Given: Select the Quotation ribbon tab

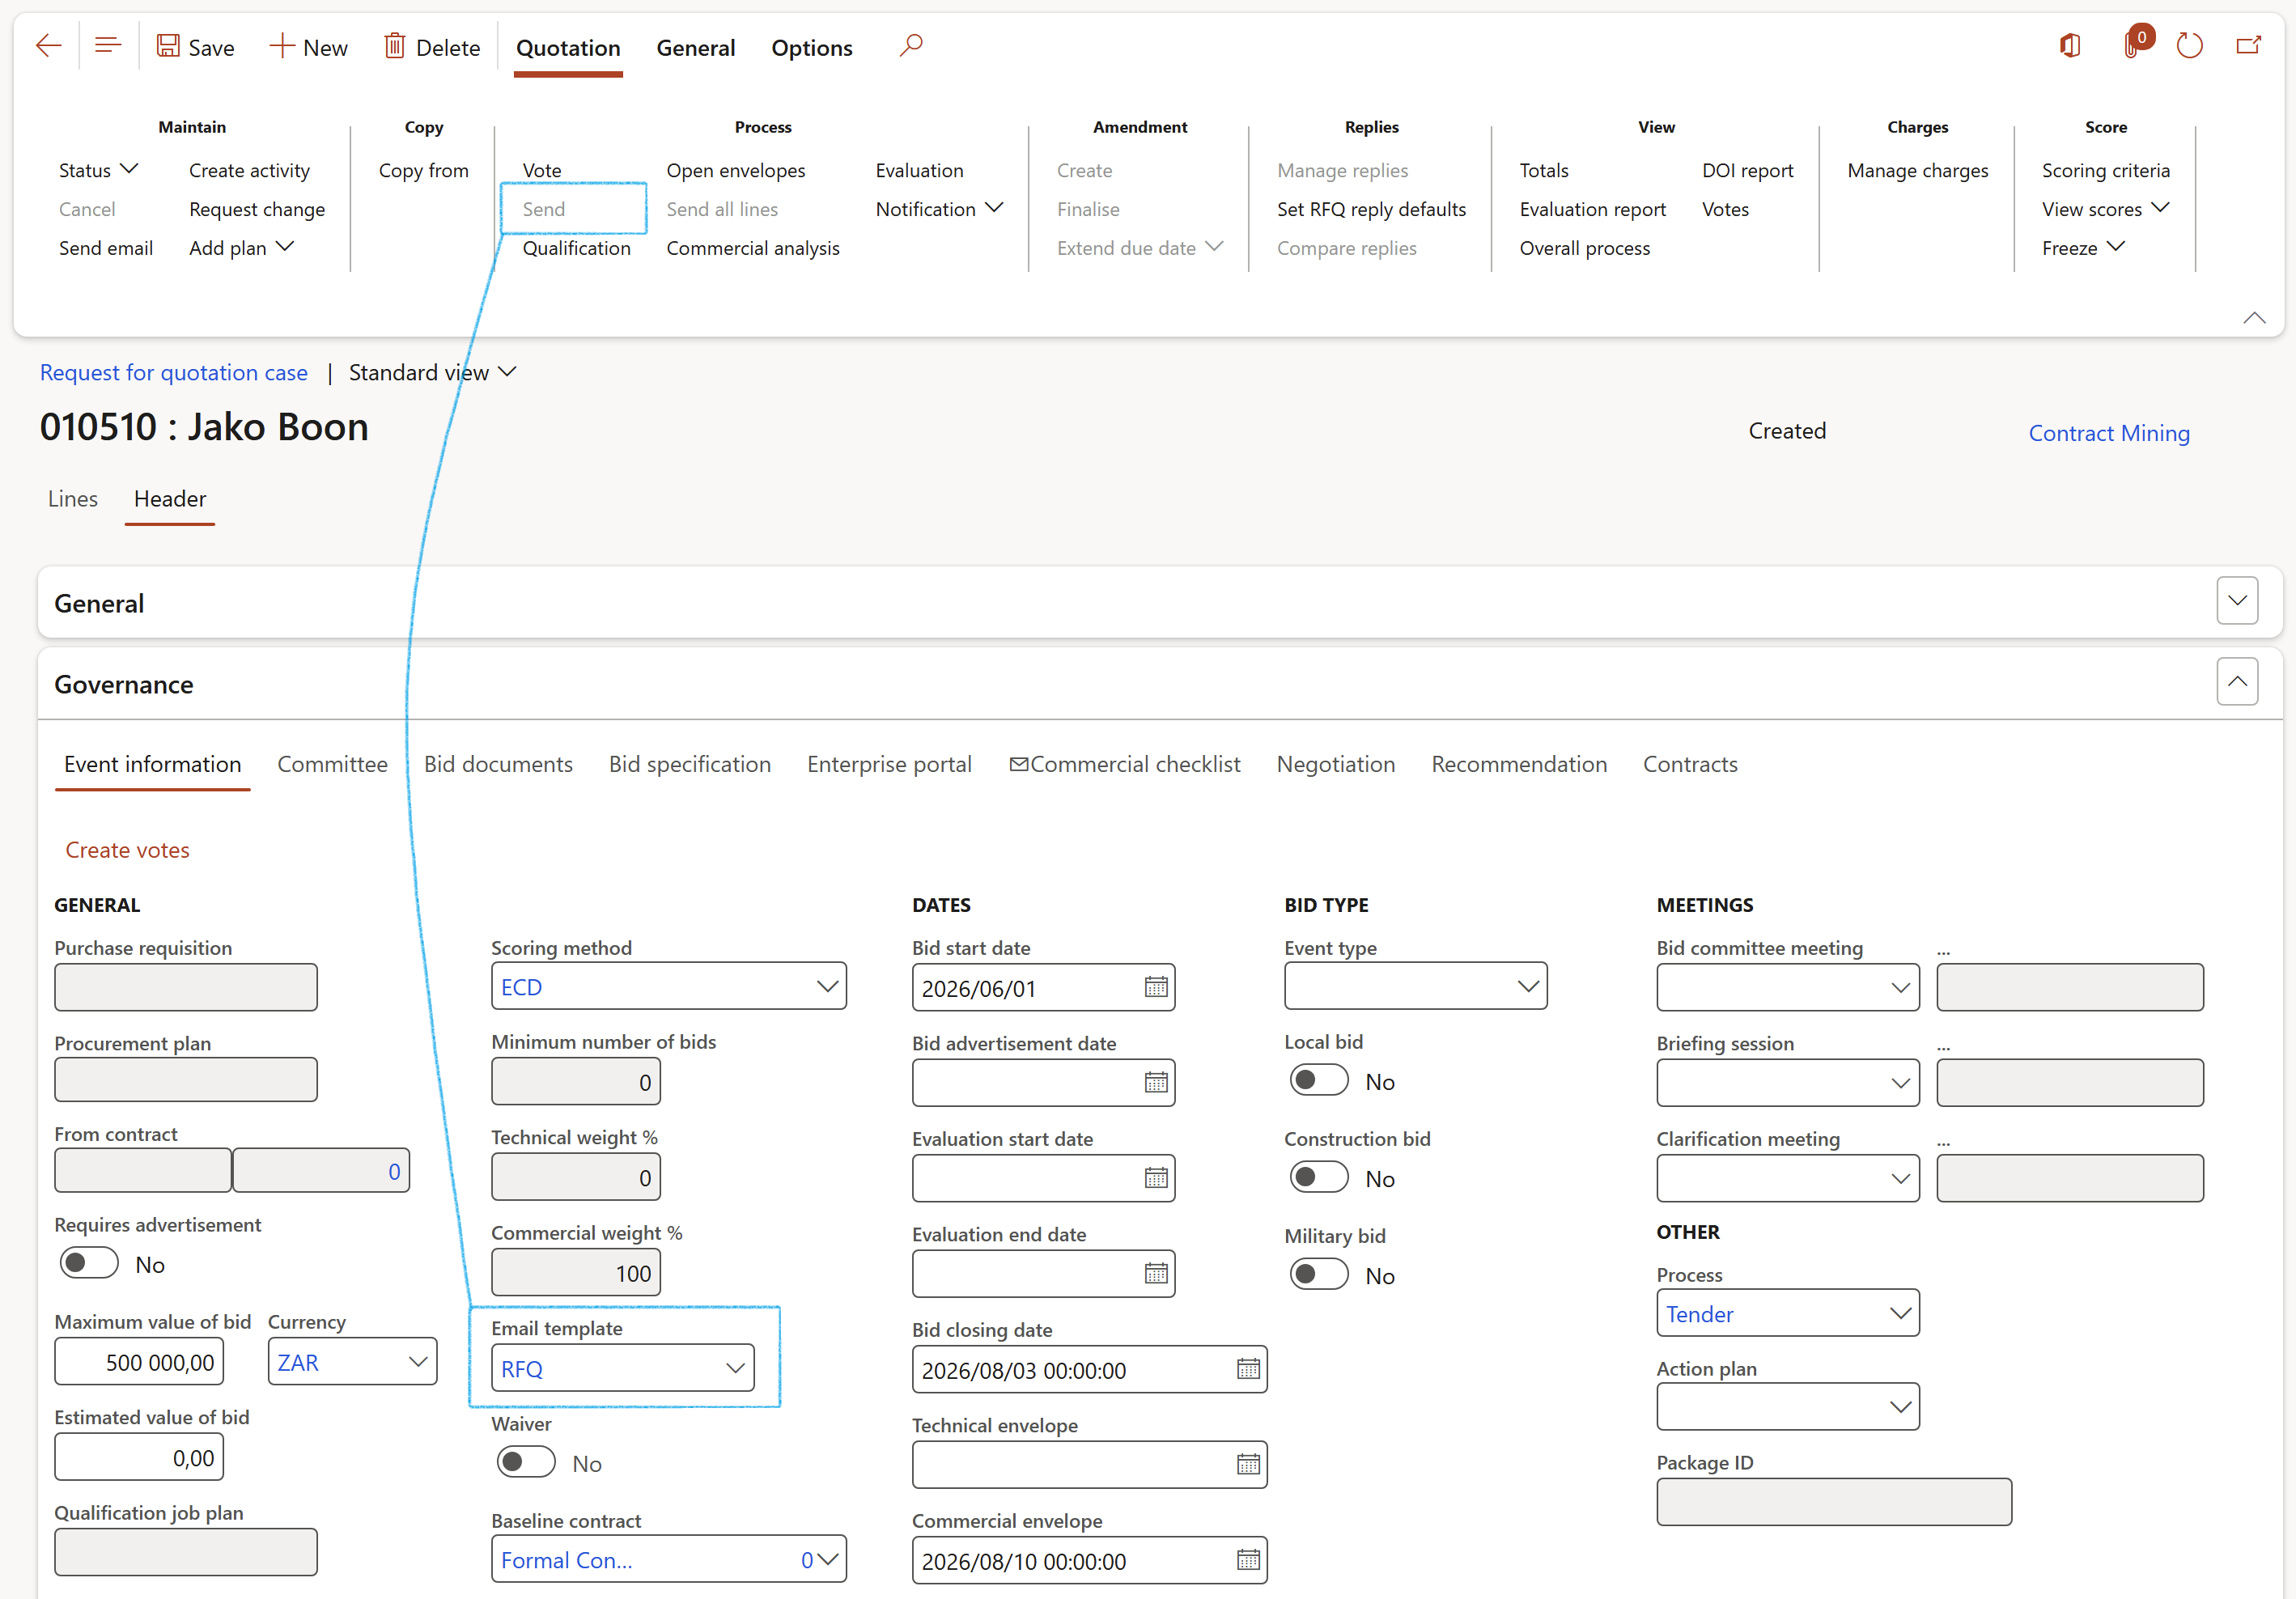Looking at the screenshot, I should (568, 48).
